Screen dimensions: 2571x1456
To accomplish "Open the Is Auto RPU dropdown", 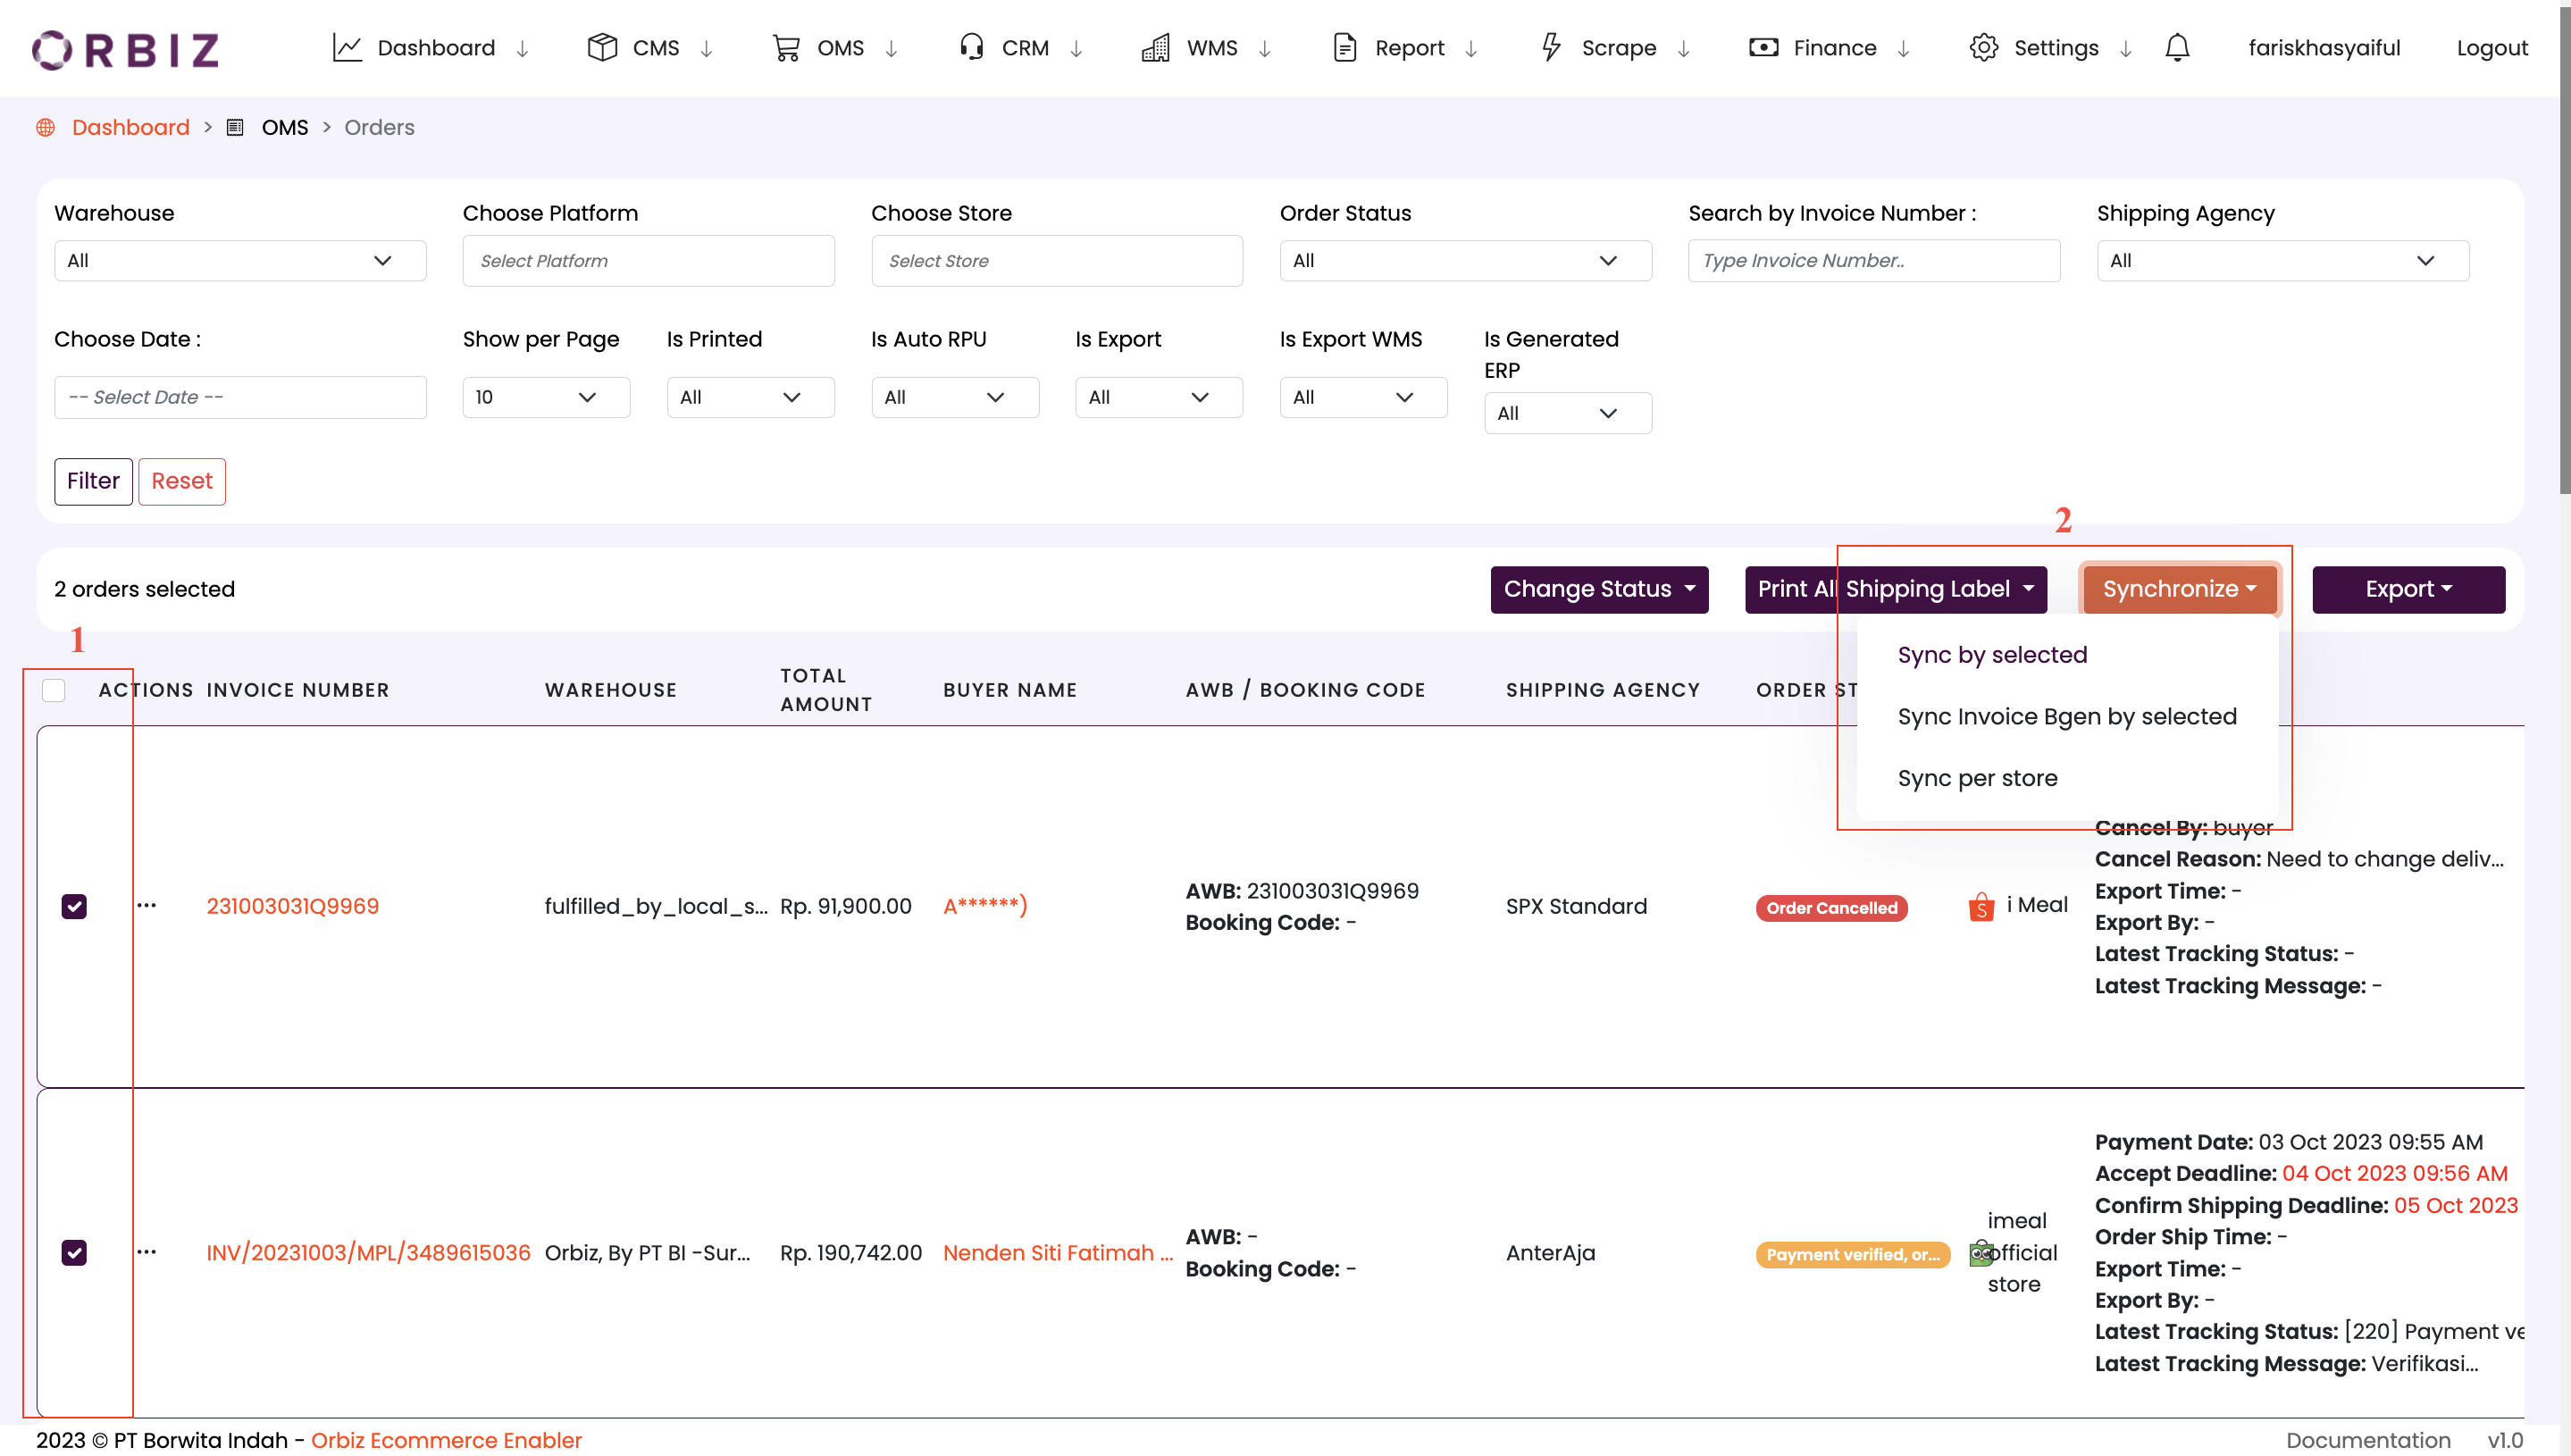I will [x=955, y=397].
